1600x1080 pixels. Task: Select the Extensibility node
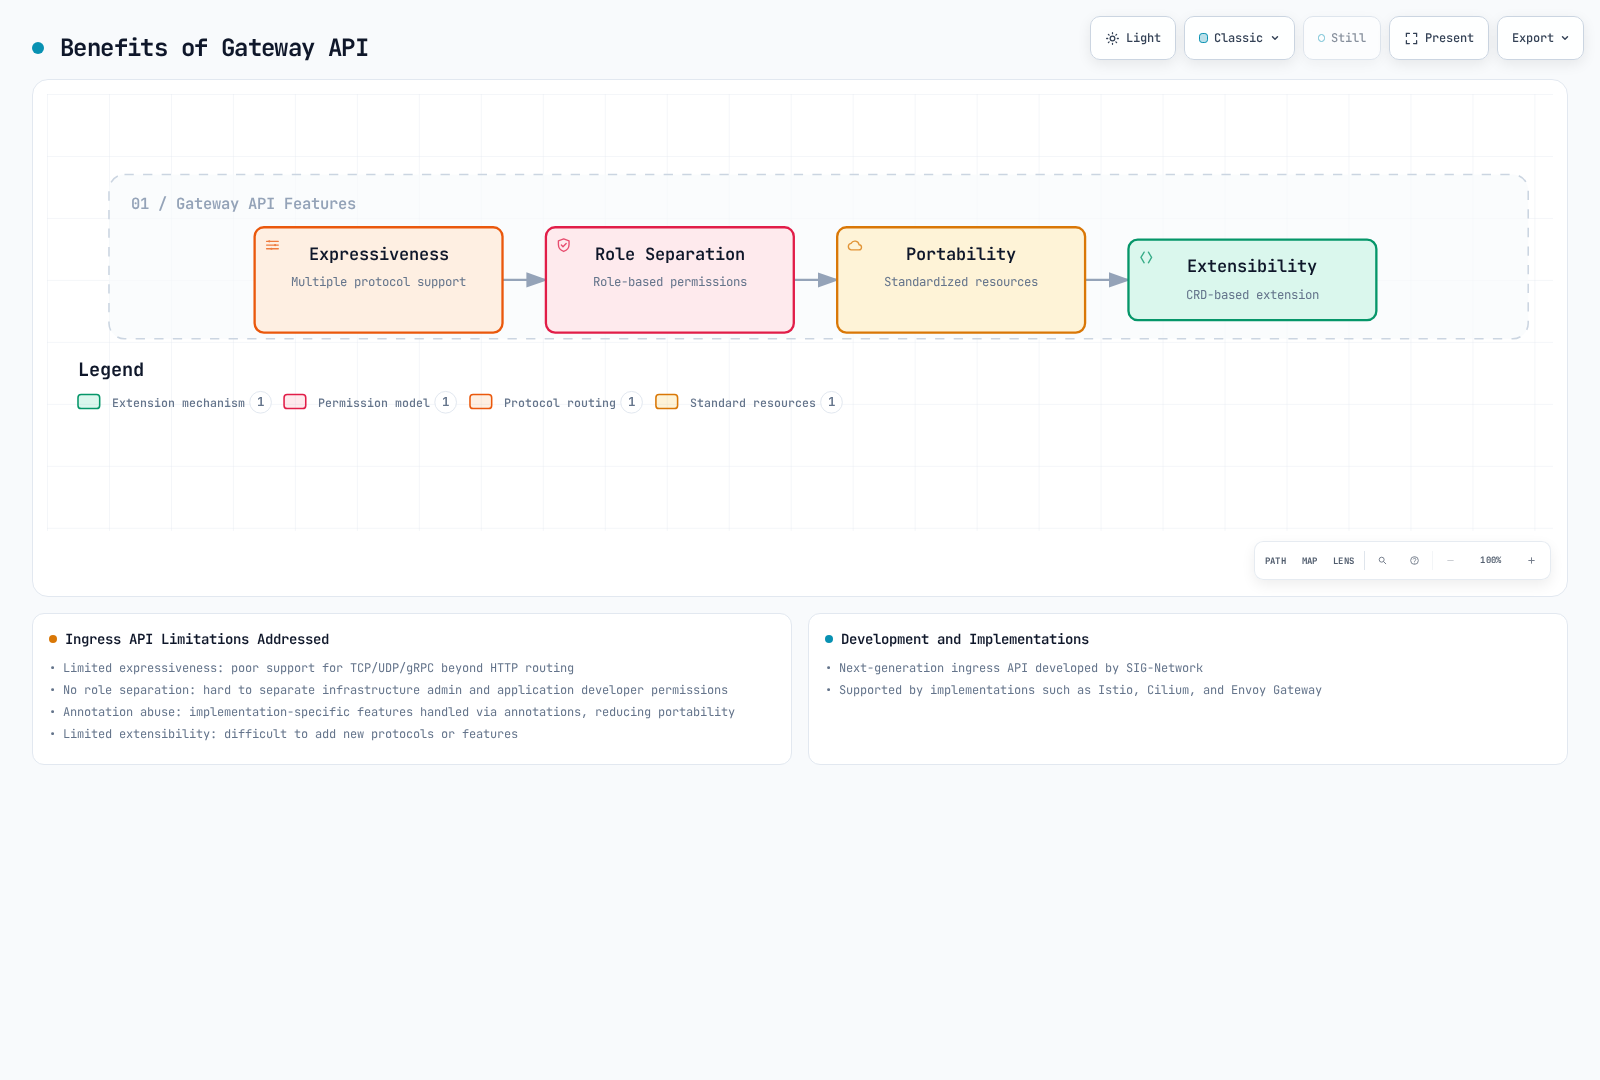(x=1252, y=280)
